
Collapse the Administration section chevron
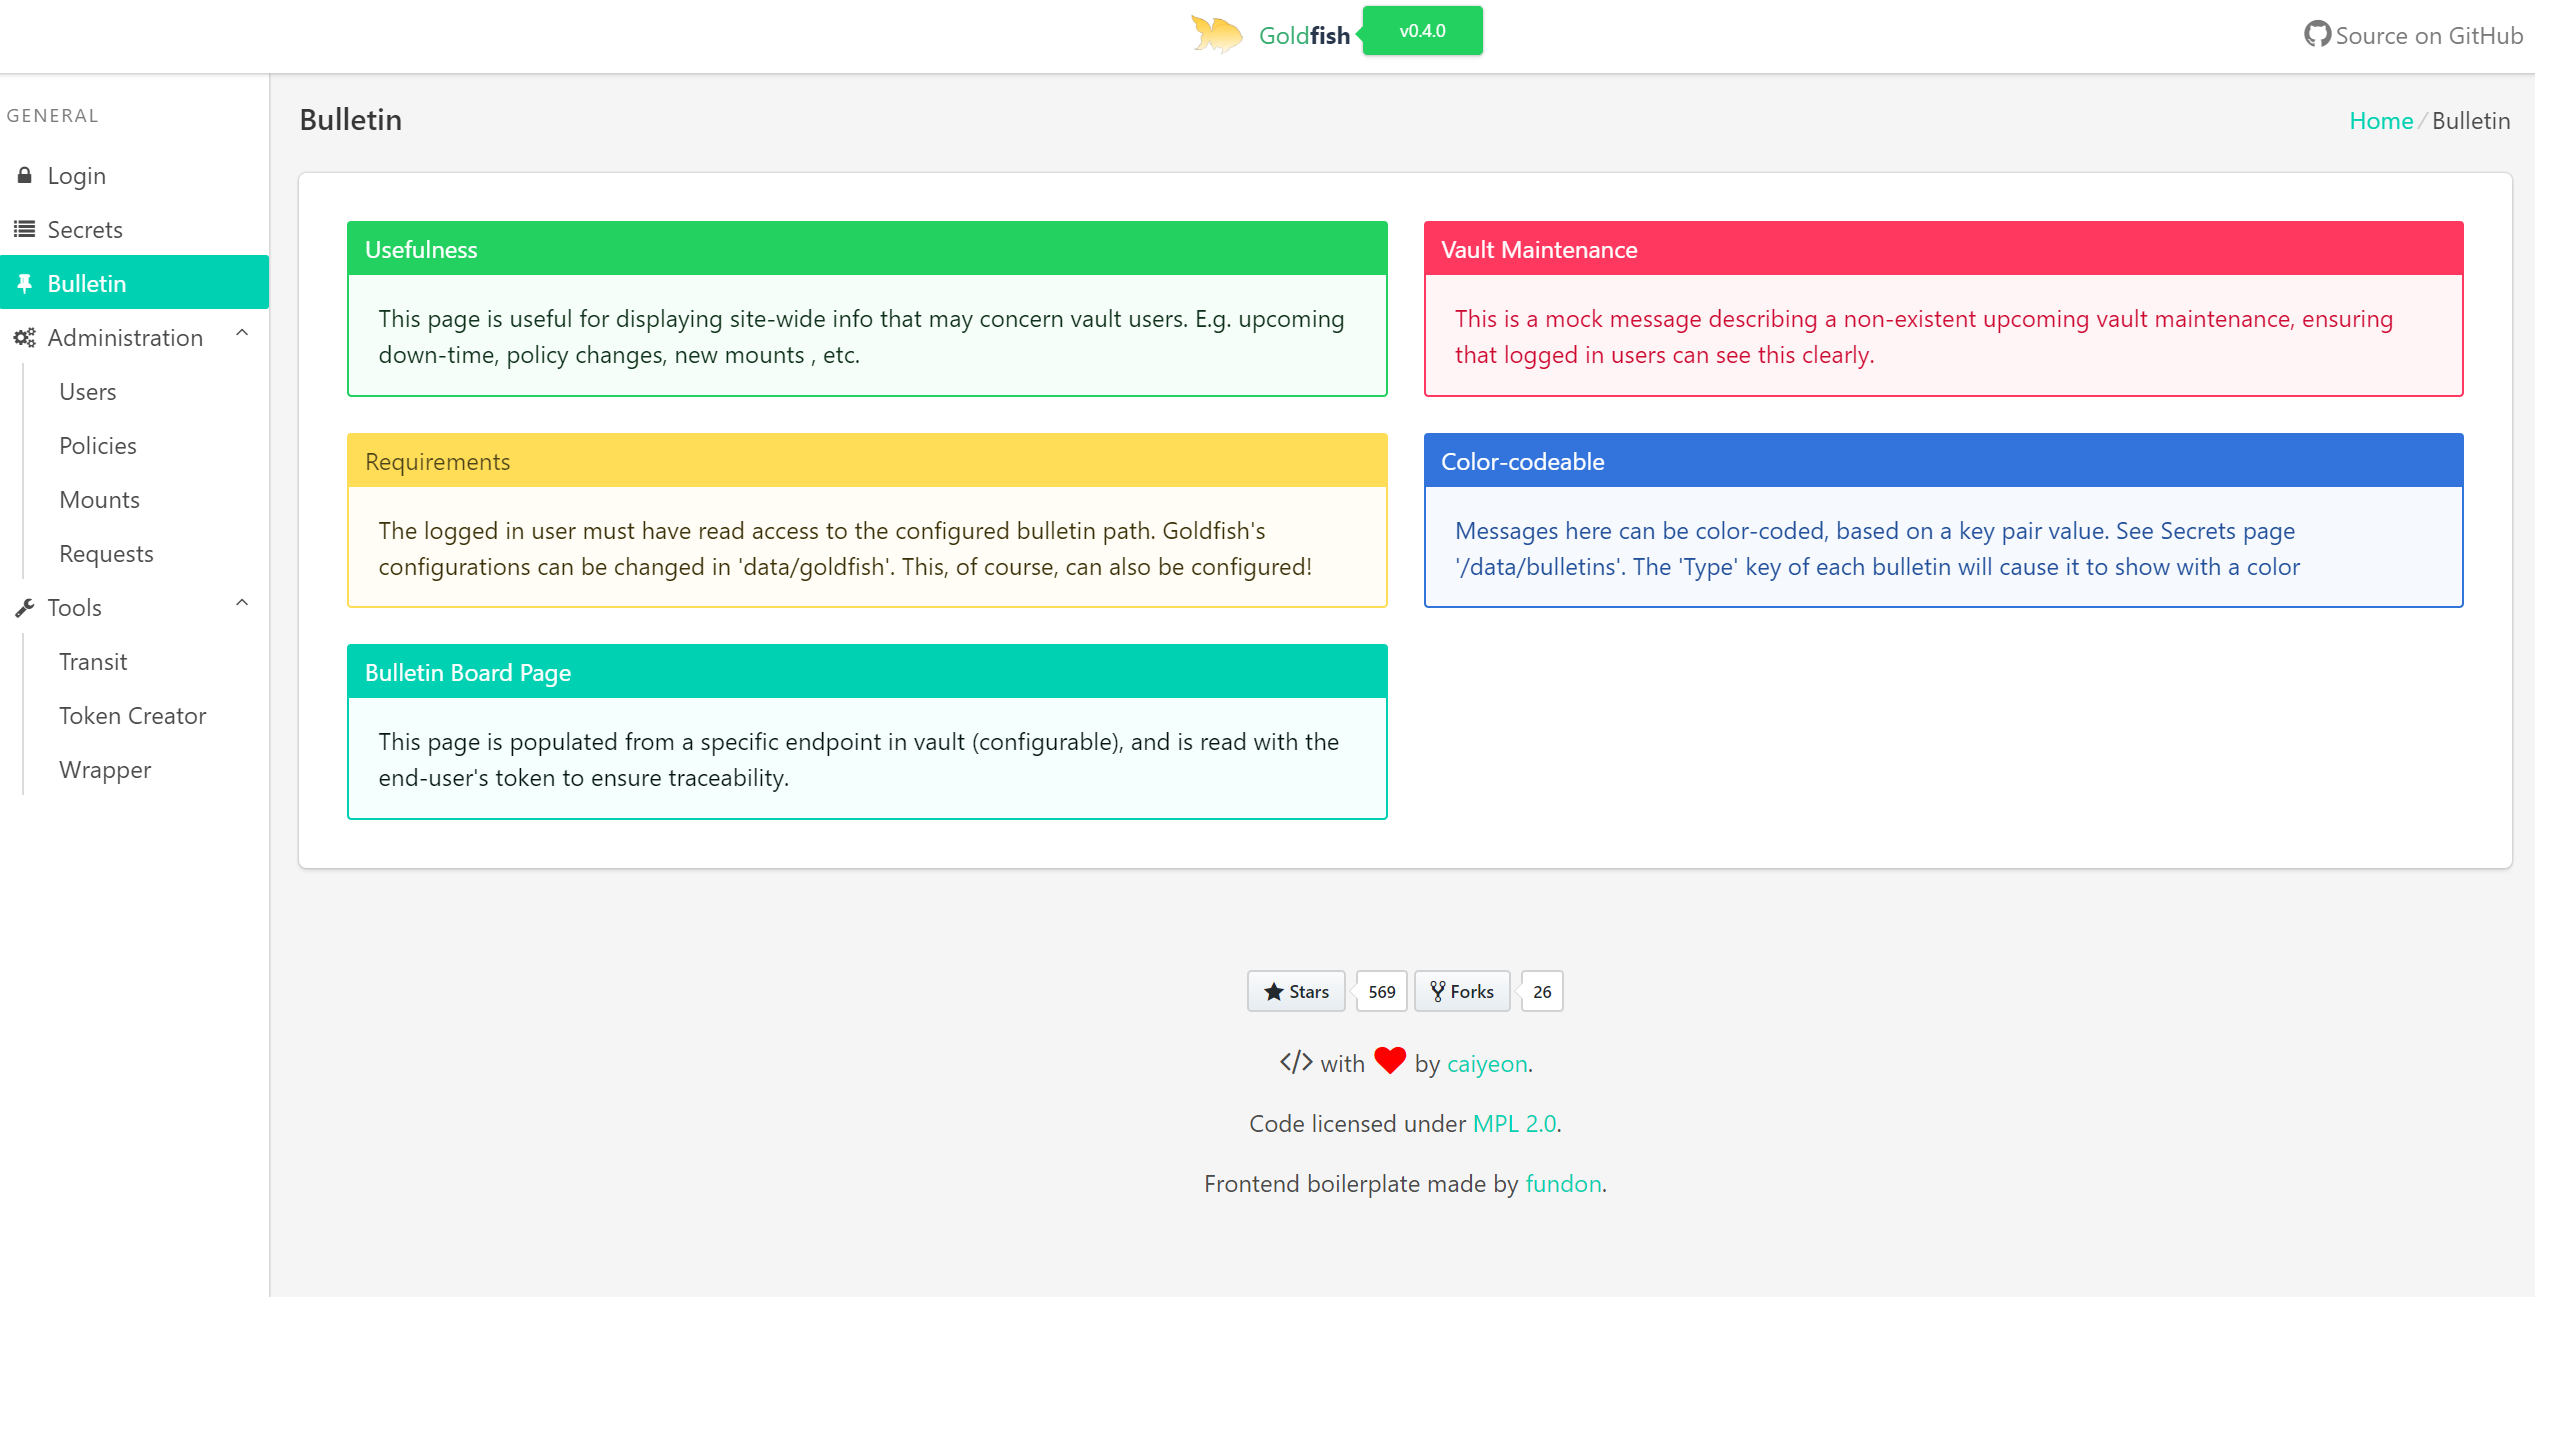click(x=242, y=333)
